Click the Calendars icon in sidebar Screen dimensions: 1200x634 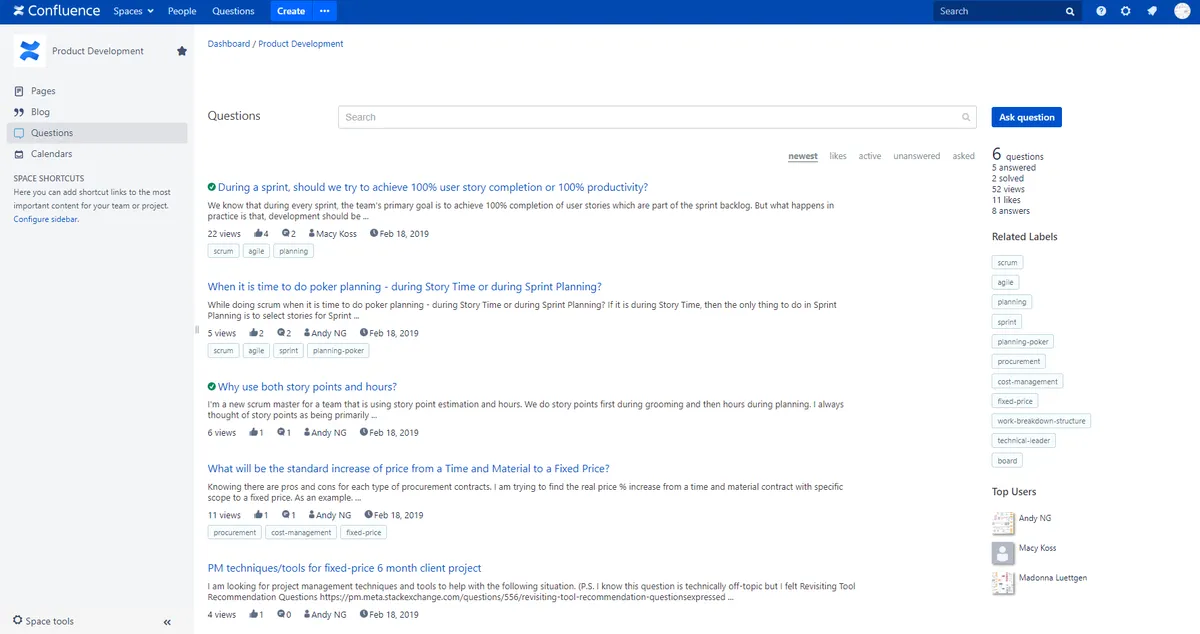19,154
